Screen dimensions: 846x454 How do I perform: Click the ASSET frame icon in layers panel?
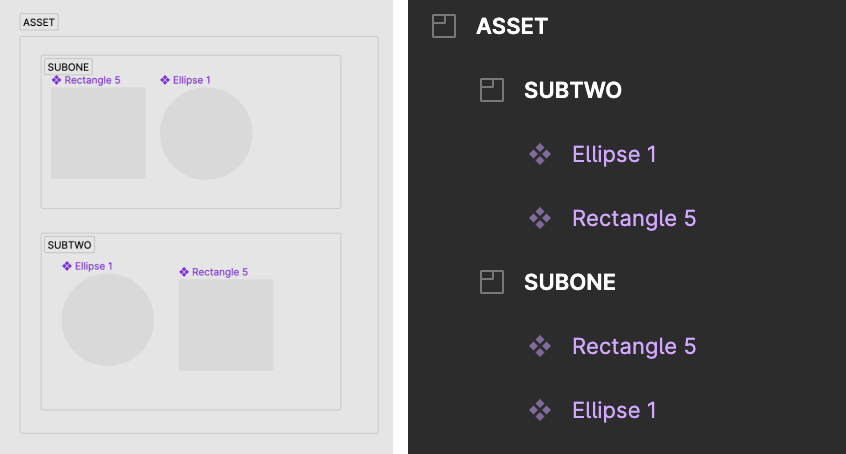(x=444, y=26)
